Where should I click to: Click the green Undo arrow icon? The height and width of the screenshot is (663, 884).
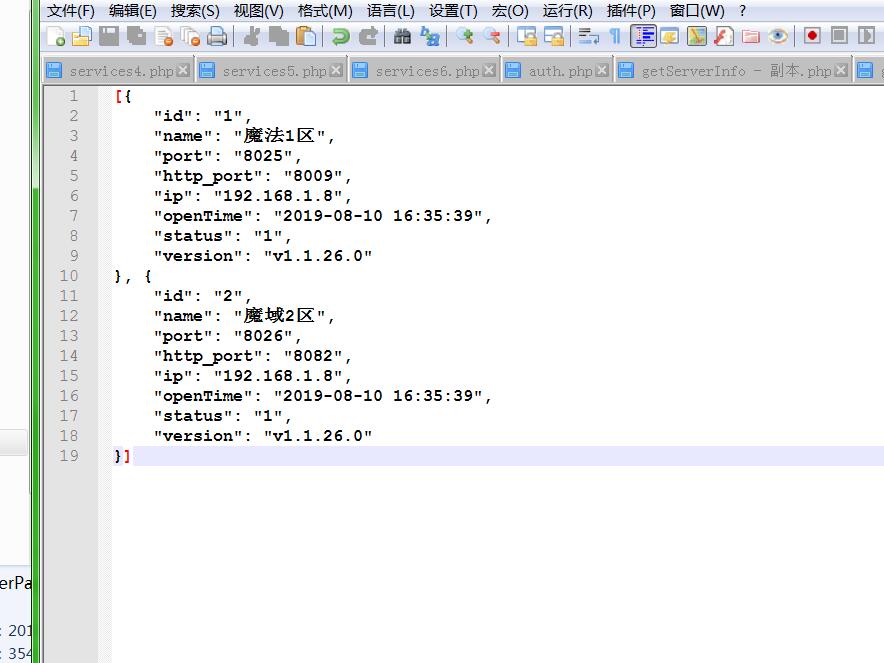coord(341,37)
